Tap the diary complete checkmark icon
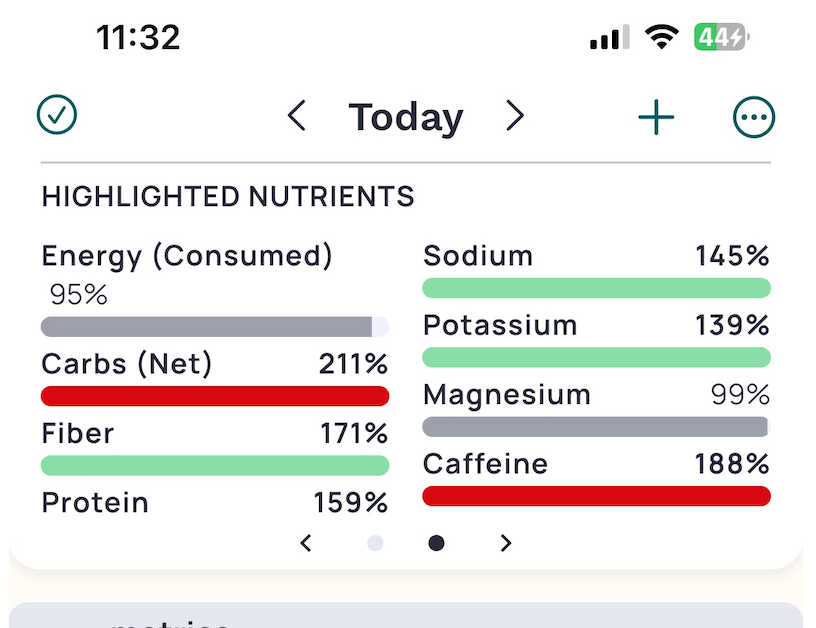The image size is (816, 628). pos(57,116)
